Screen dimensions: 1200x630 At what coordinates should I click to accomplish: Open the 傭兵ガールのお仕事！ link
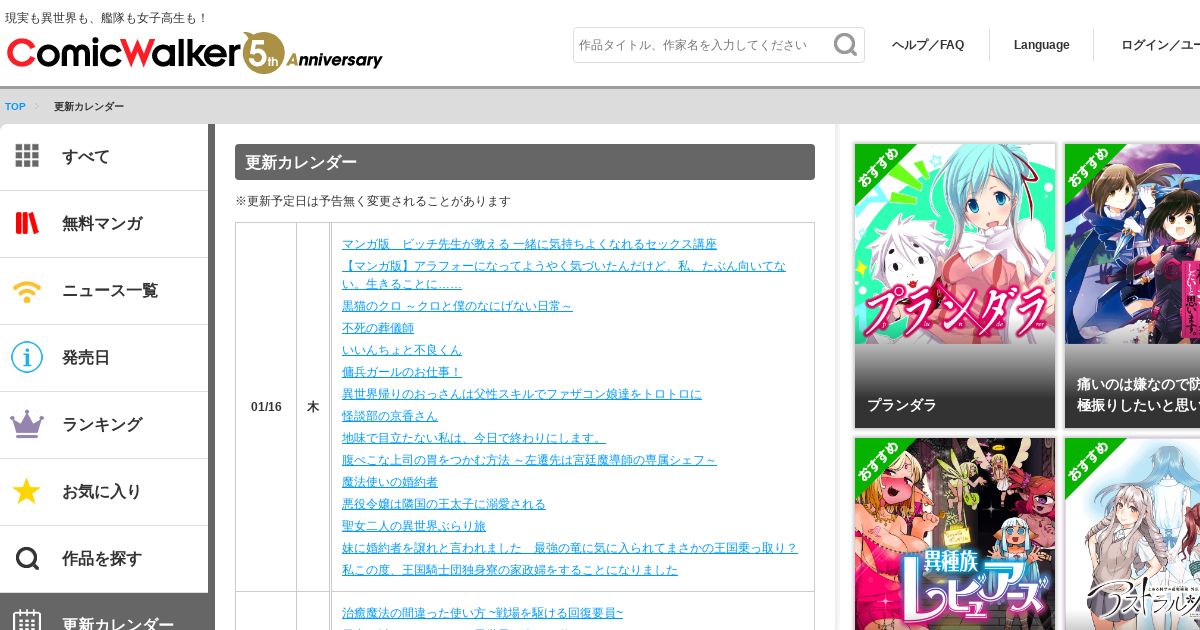[x=402, y=372]
